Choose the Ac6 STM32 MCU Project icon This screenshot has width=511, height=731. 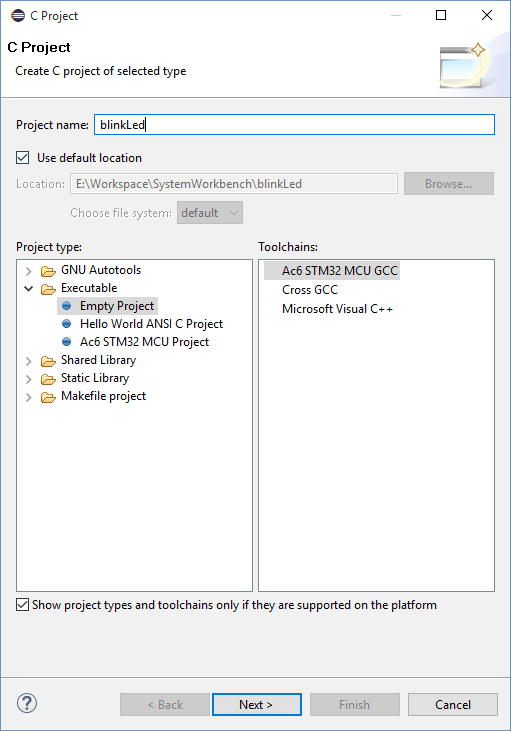(67, 342)
